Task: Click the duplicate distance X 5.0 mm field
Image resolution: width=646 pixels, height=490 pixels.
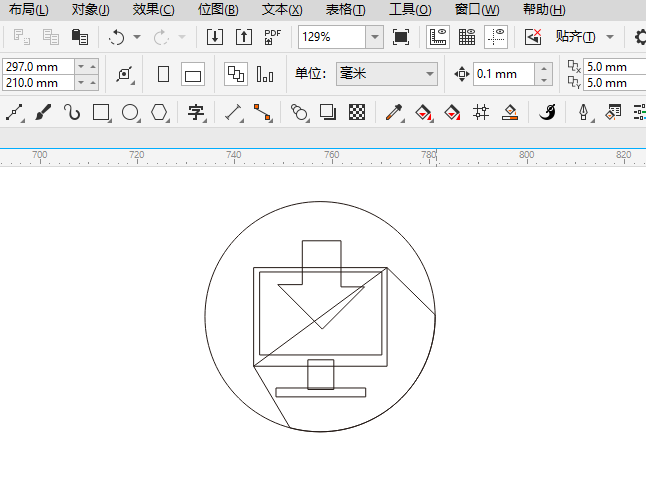Action: (x=616, y=66)
